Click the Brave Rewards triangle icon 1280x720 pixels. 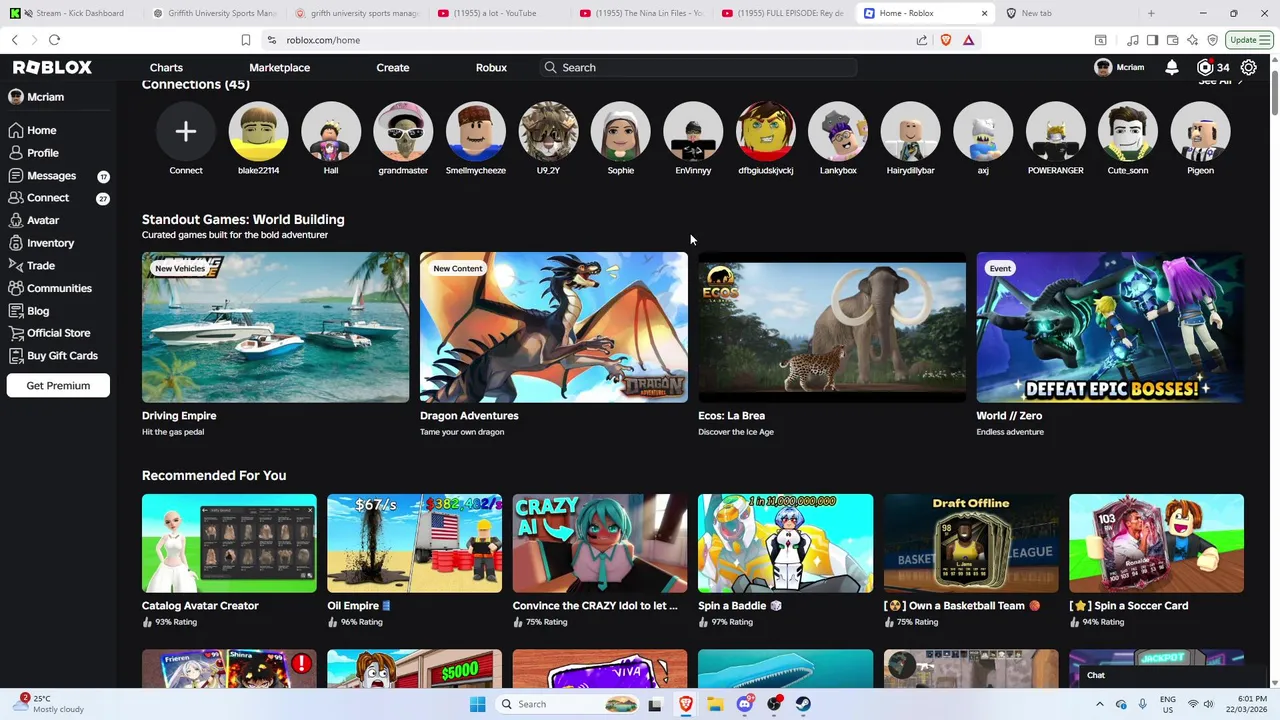click(969, 40)
